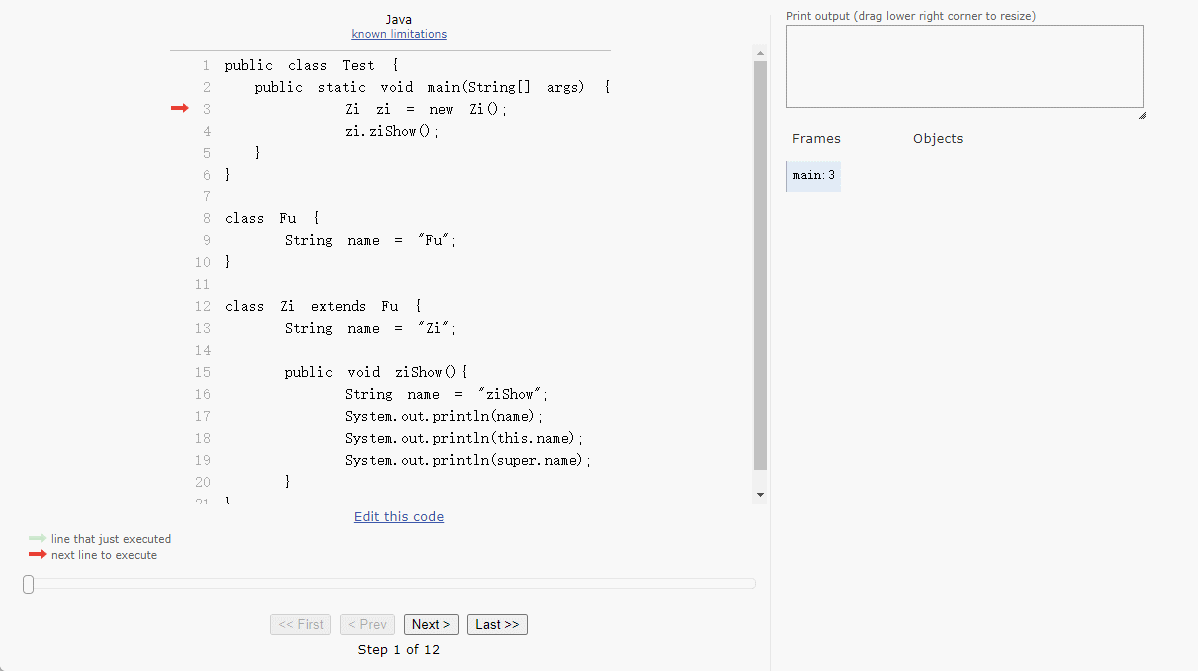Jump to the end with Last >>
Screen dimensions: 1198x671
(x=497, y=624)
